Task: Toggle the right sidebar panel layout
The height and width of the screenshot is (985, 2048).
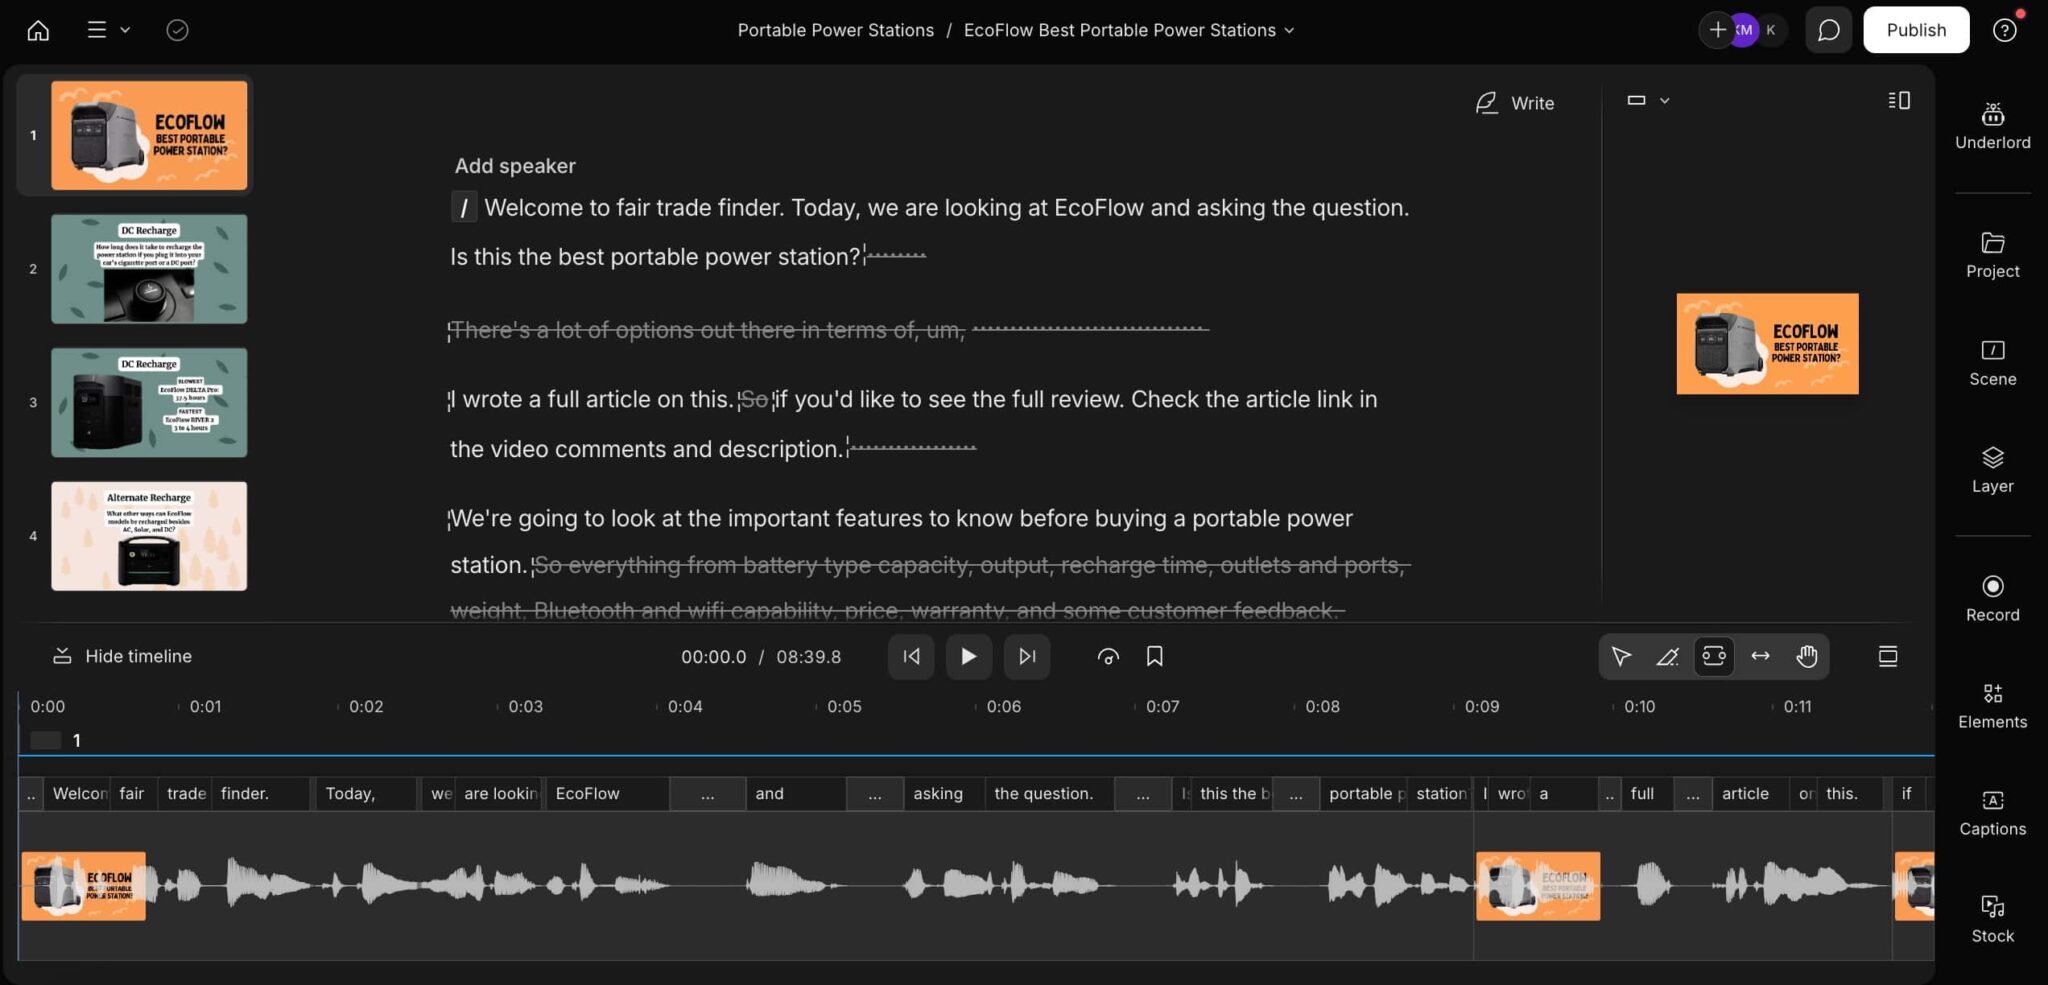Action: [x=1898, y=100]
